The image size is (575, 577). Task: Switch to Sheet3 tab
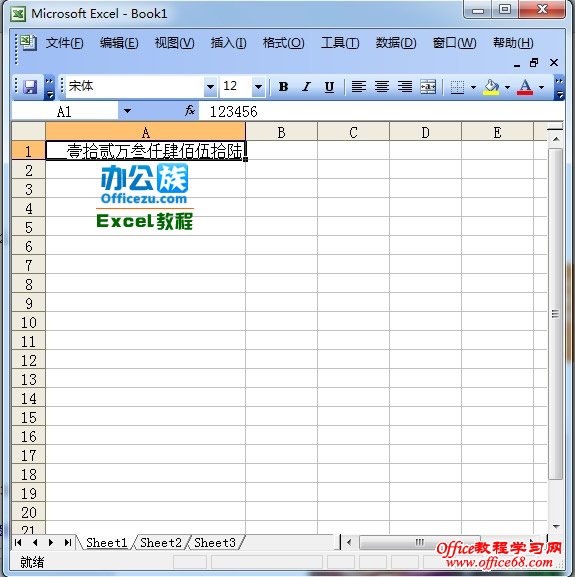click(215, 543)
